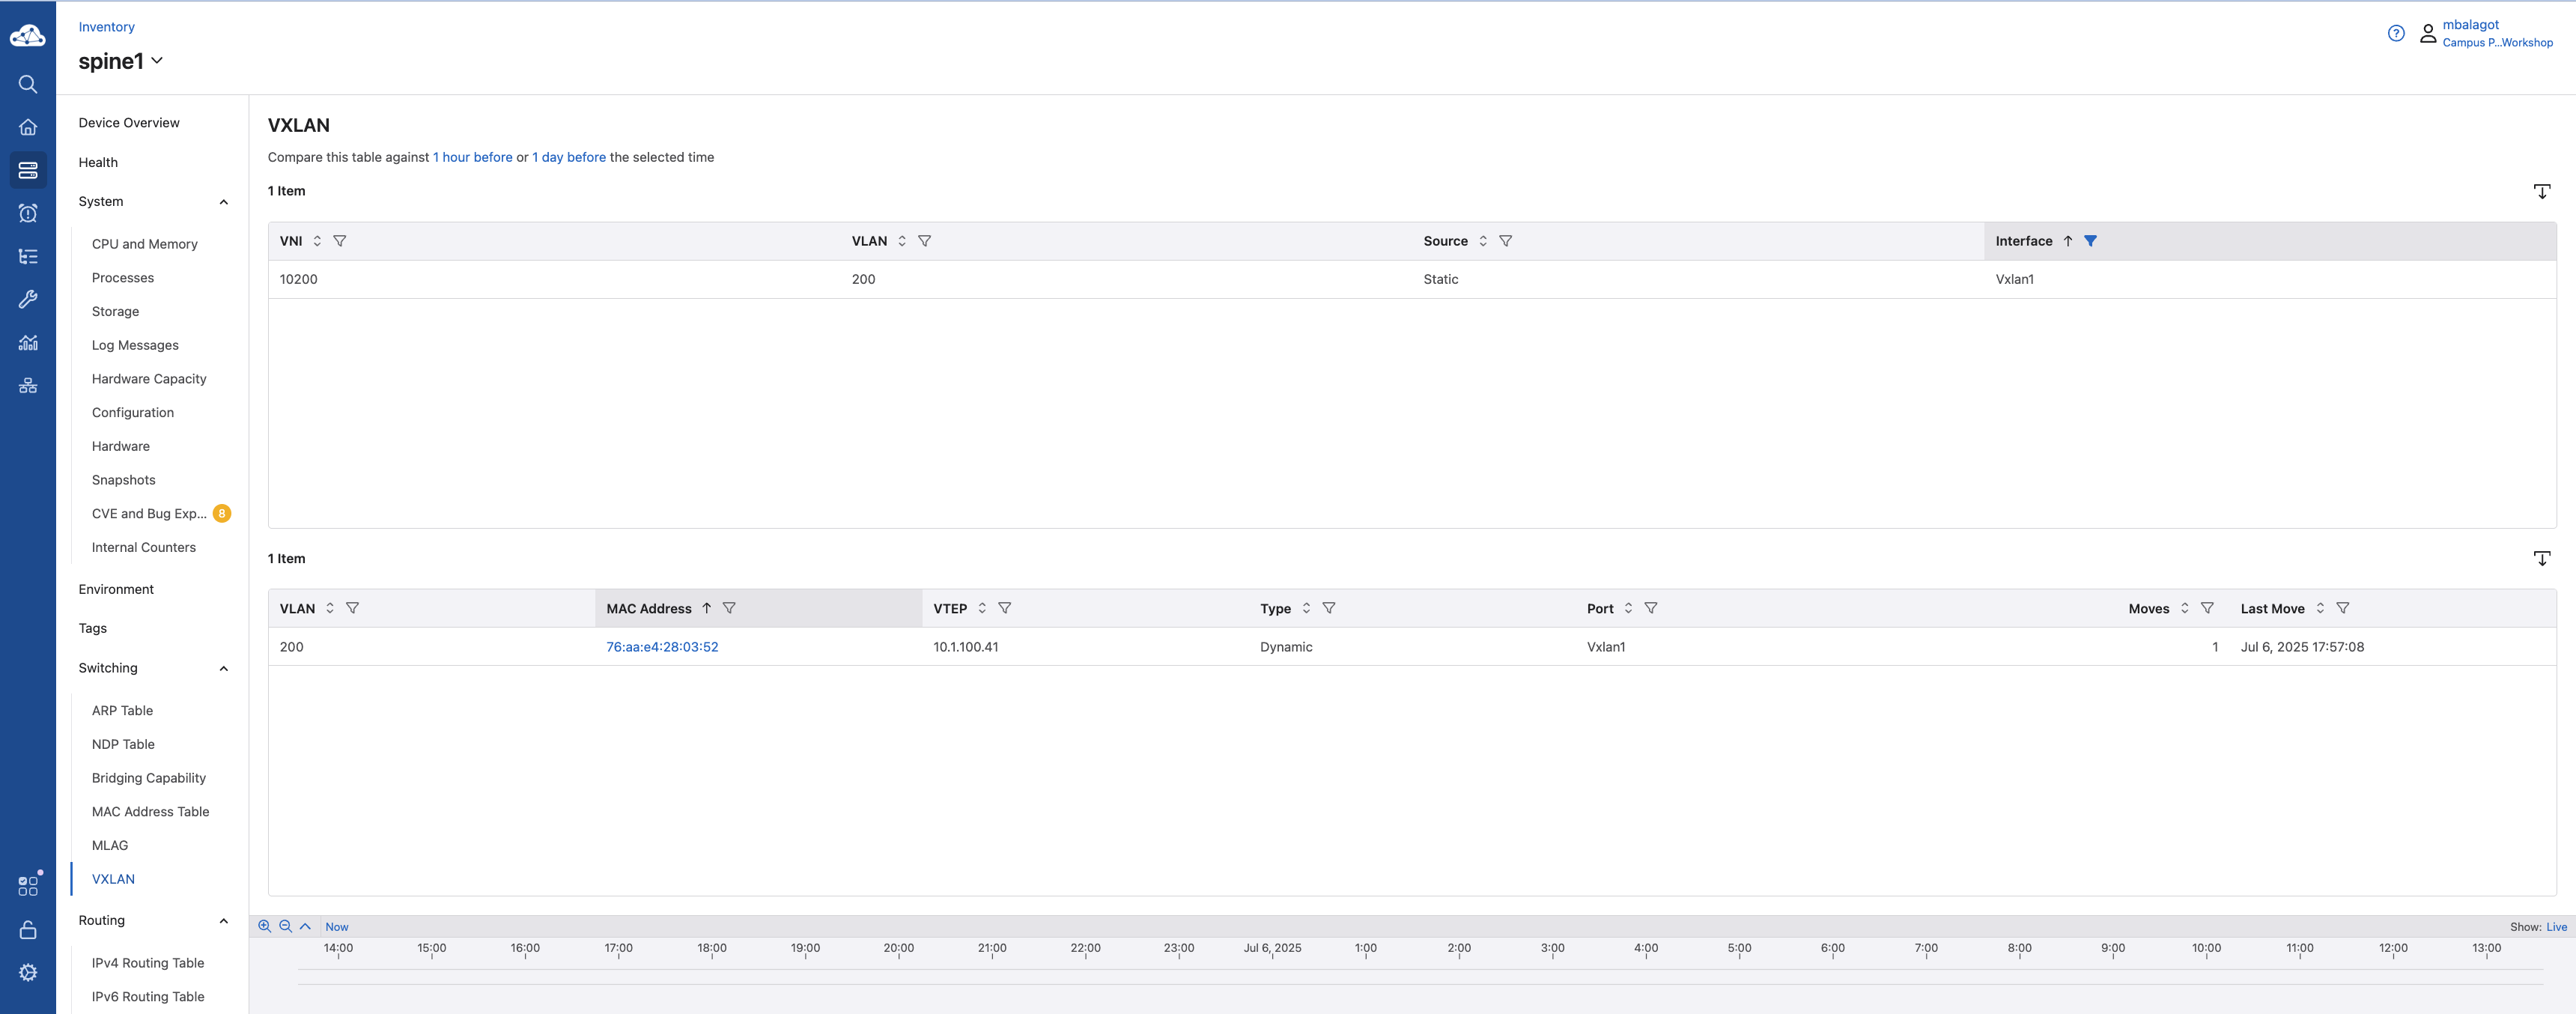The image size is (2576, 1014).
Task: Toggle sort on VTEP column
Action: pos(982,608)
